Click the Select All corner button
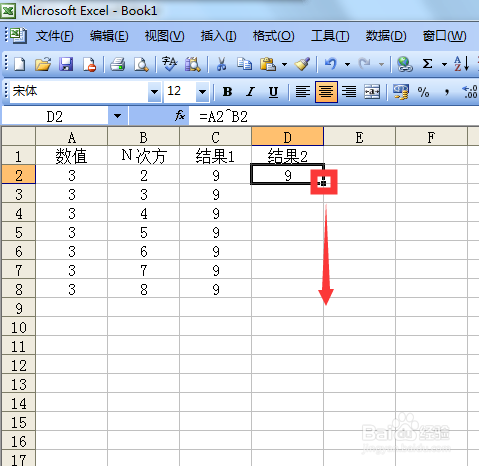 pos(19,136)
